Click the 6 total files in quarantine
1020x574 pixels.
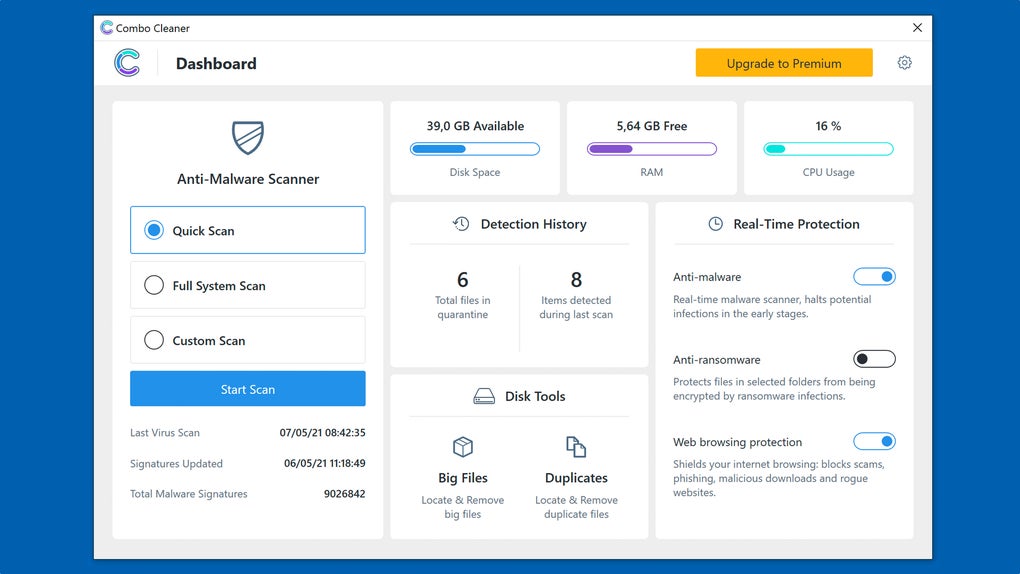point(463,280)
